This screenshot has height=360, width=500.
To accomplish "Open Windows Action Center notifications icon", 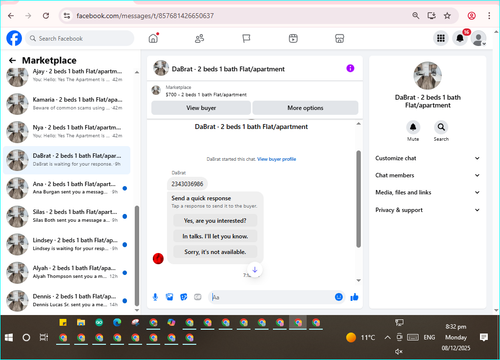I will click(484, 337).
